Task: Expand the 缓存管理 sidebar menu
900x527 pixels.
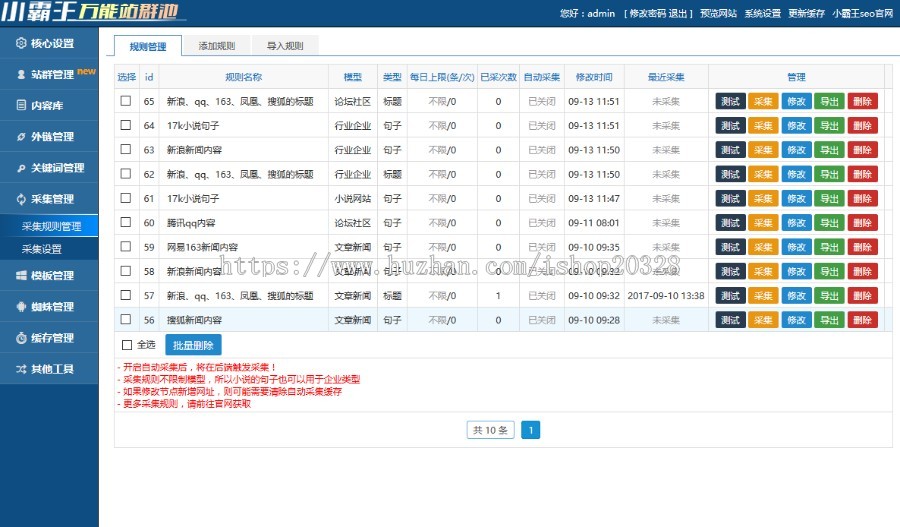Action: click(x=49, y=338)
